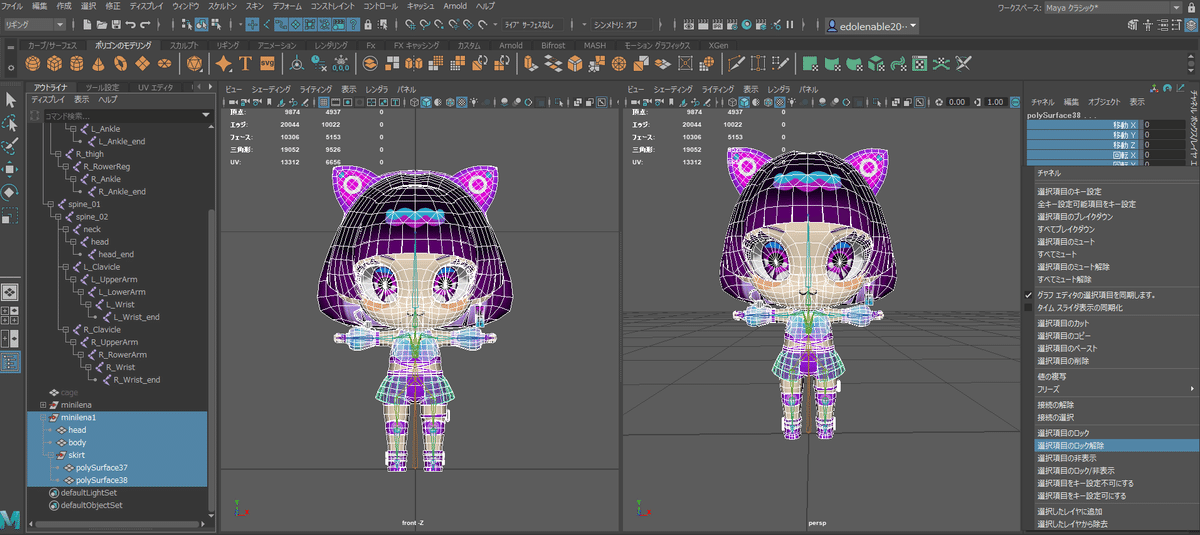
Task: Click the redo arrow icon
Action: tap(147, 23)
